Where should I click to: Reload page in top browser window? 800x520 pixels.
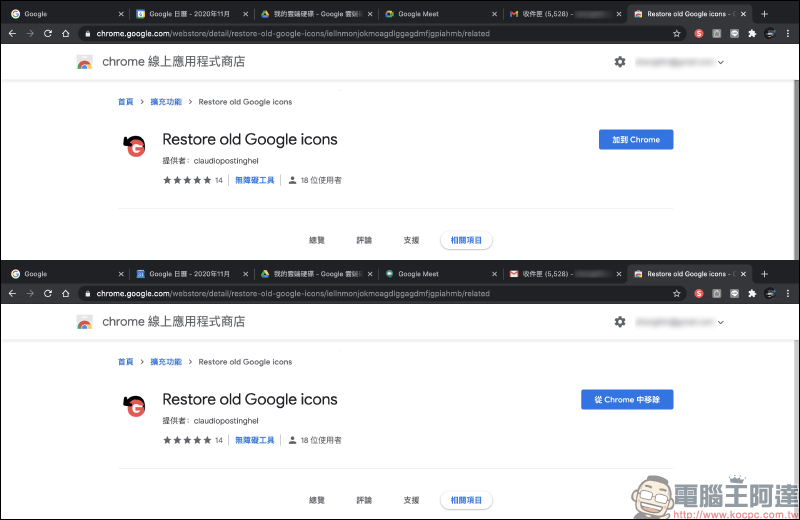point(48,34)
